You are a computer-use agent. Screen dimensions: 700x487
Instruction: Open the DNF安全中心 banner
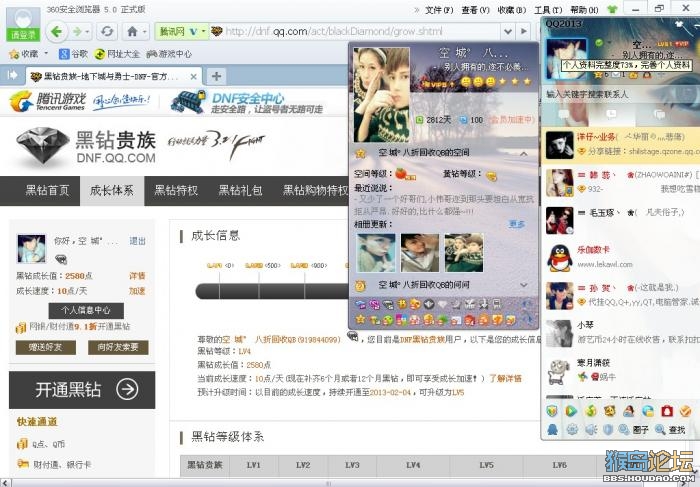coord(247,102)
